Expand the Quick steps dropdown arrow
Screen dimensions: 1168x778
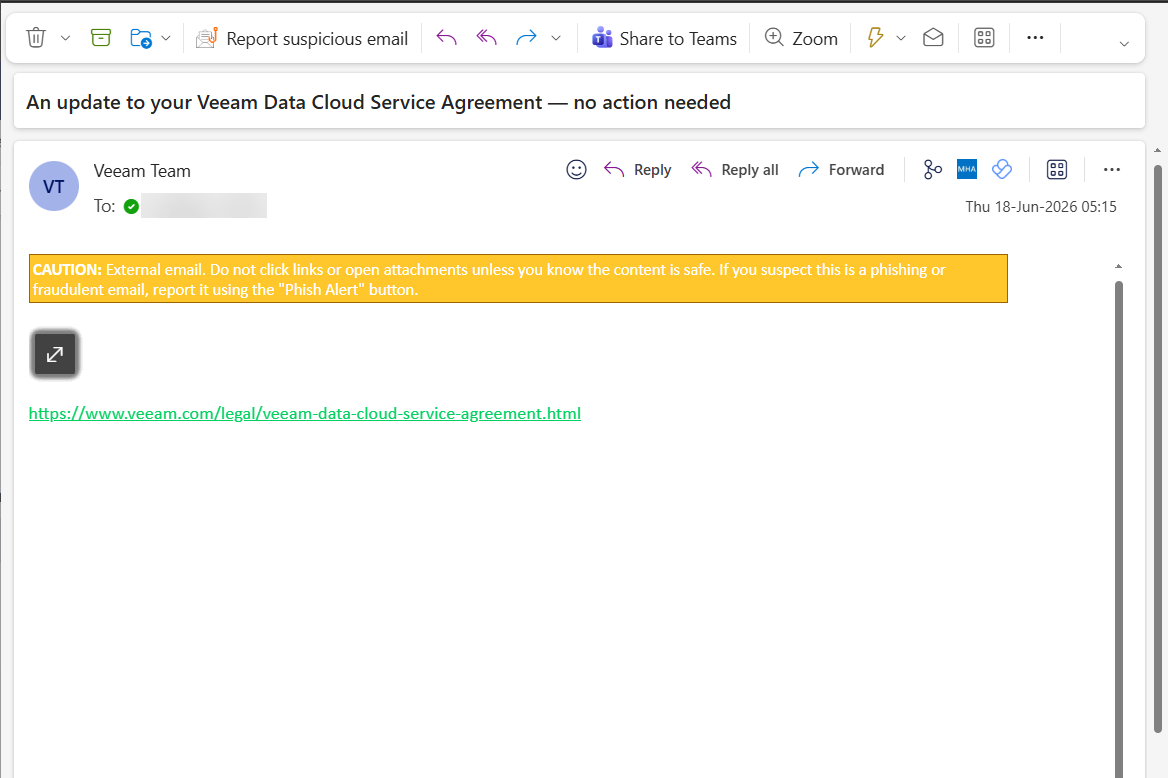point(901,38)
